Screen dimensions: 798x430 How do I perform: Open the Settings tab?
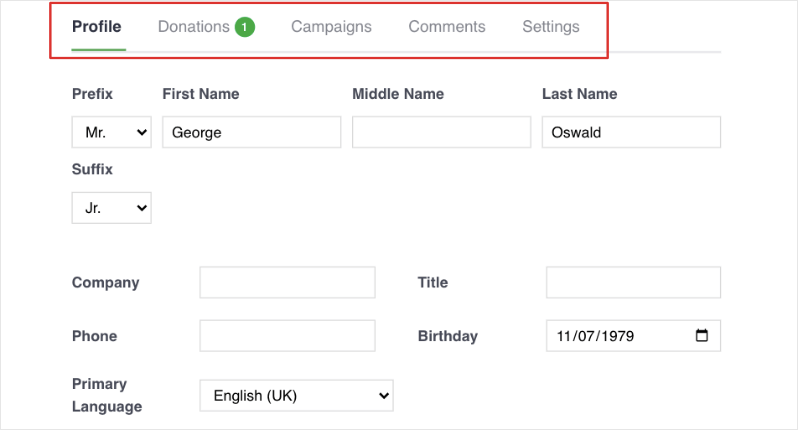point(550,27)
